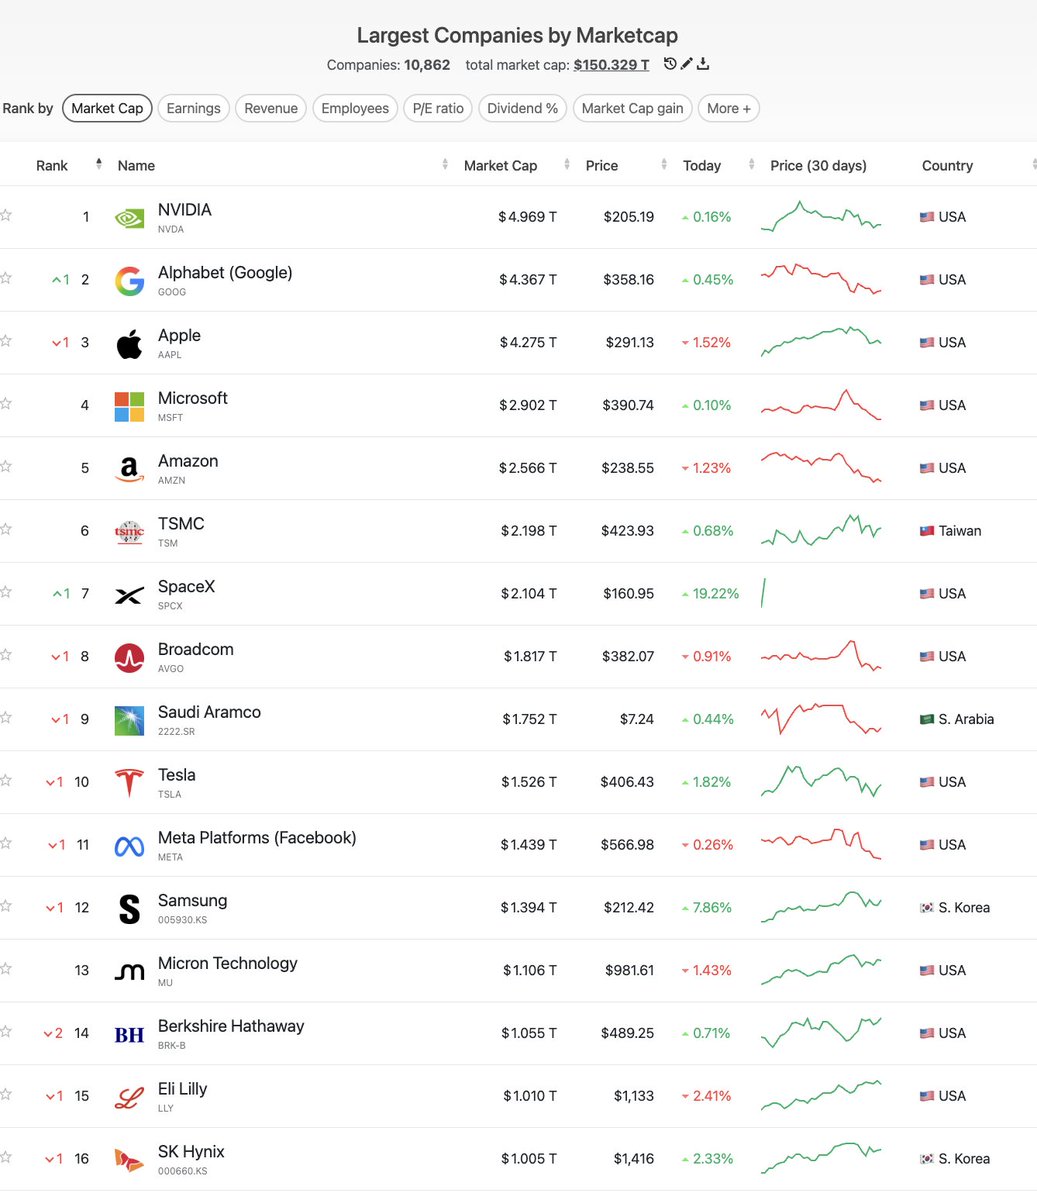This screenshot has height=1200, width=1037.
Task: Click the SK Hynix logo icon
Action: click(x=129, y=1160)
